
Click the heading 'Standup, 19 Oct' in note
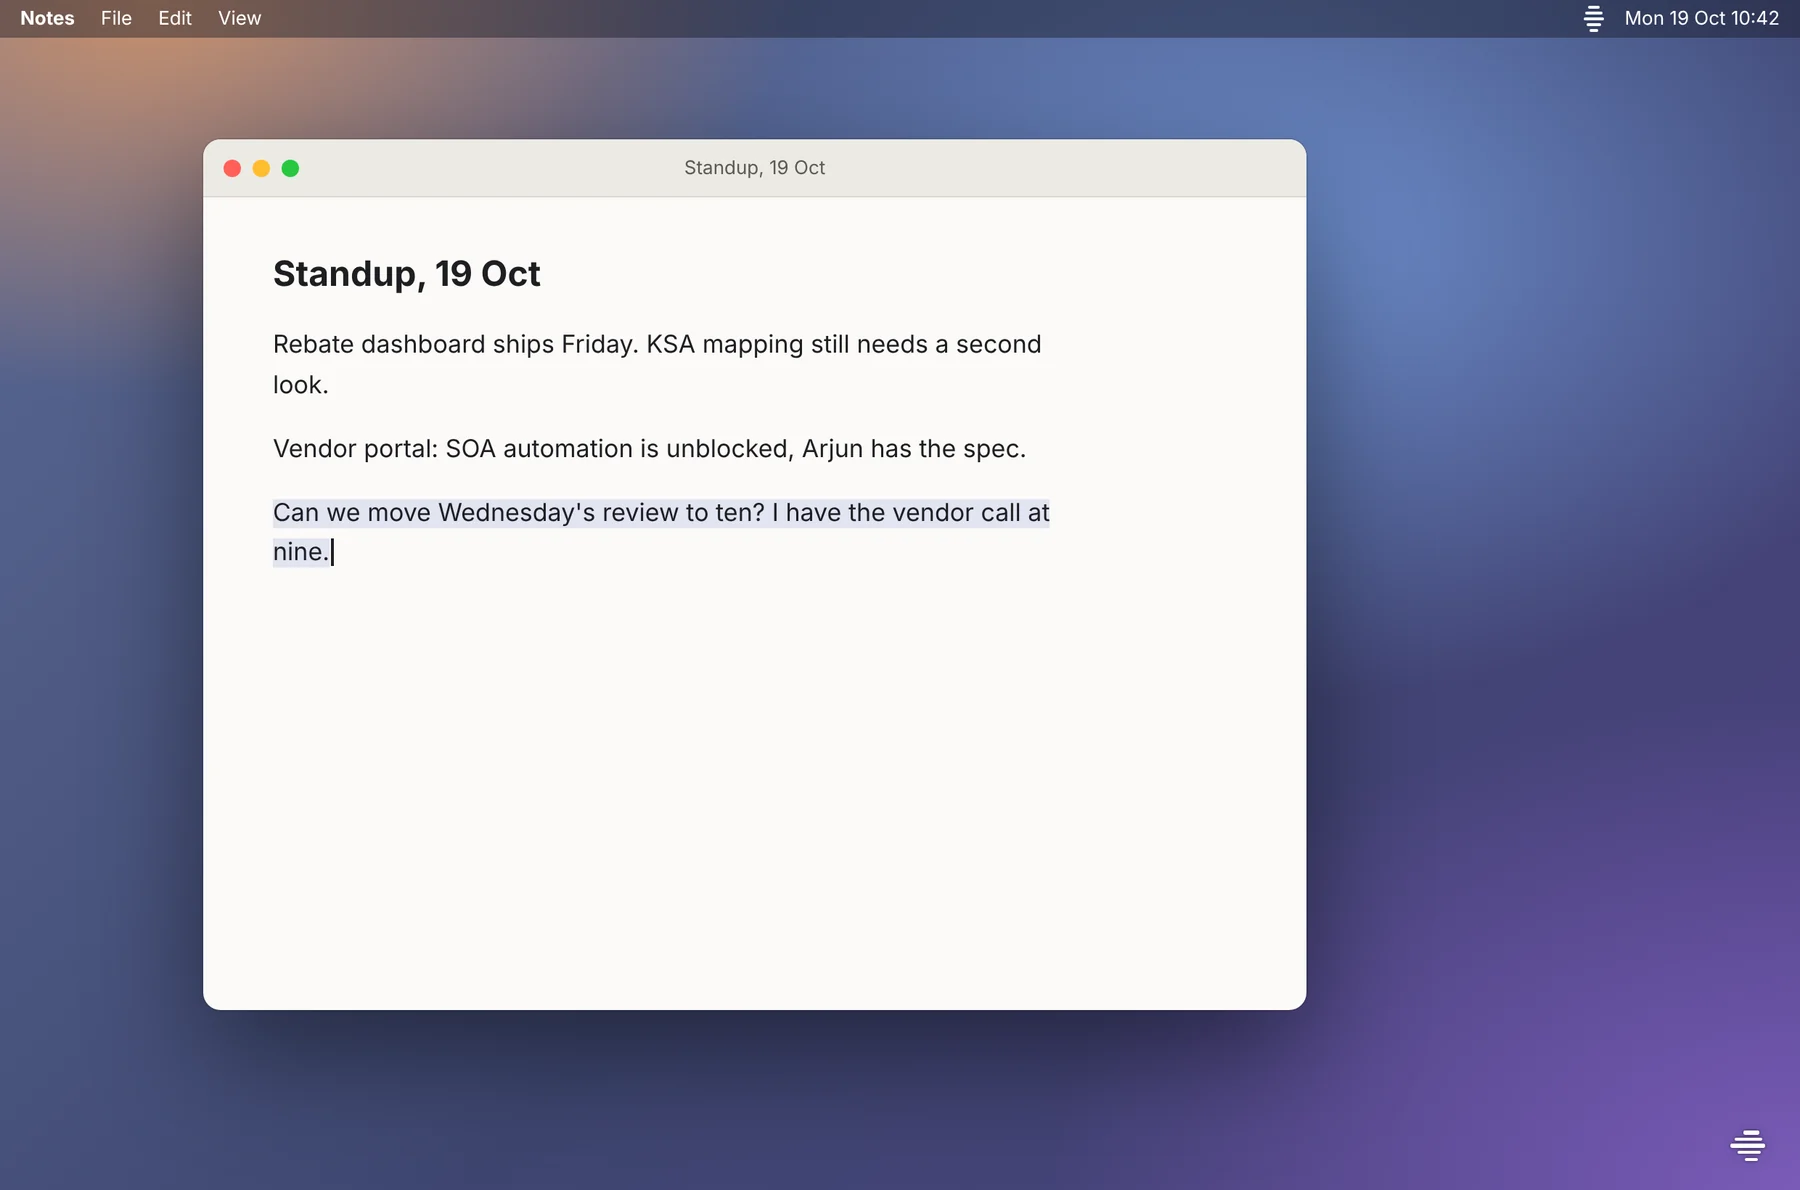point(406,274)
